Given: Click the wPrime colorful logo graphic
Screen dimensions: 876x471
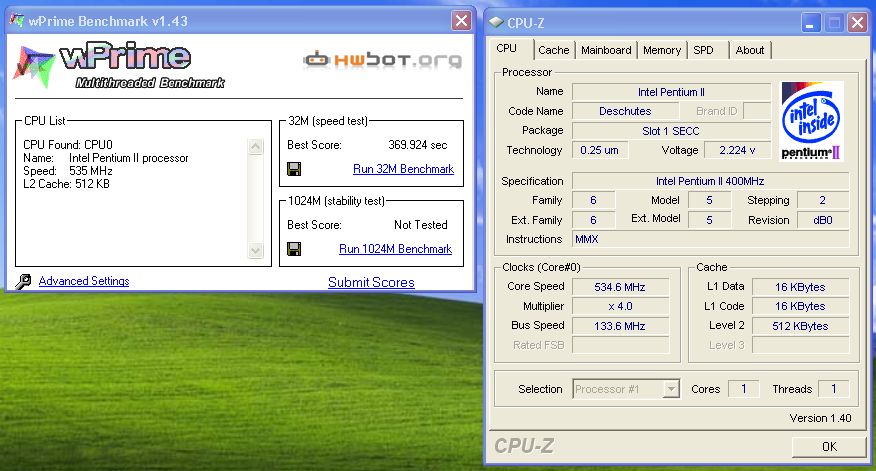Looking at the screenshot, I should (x=34, y=67).
